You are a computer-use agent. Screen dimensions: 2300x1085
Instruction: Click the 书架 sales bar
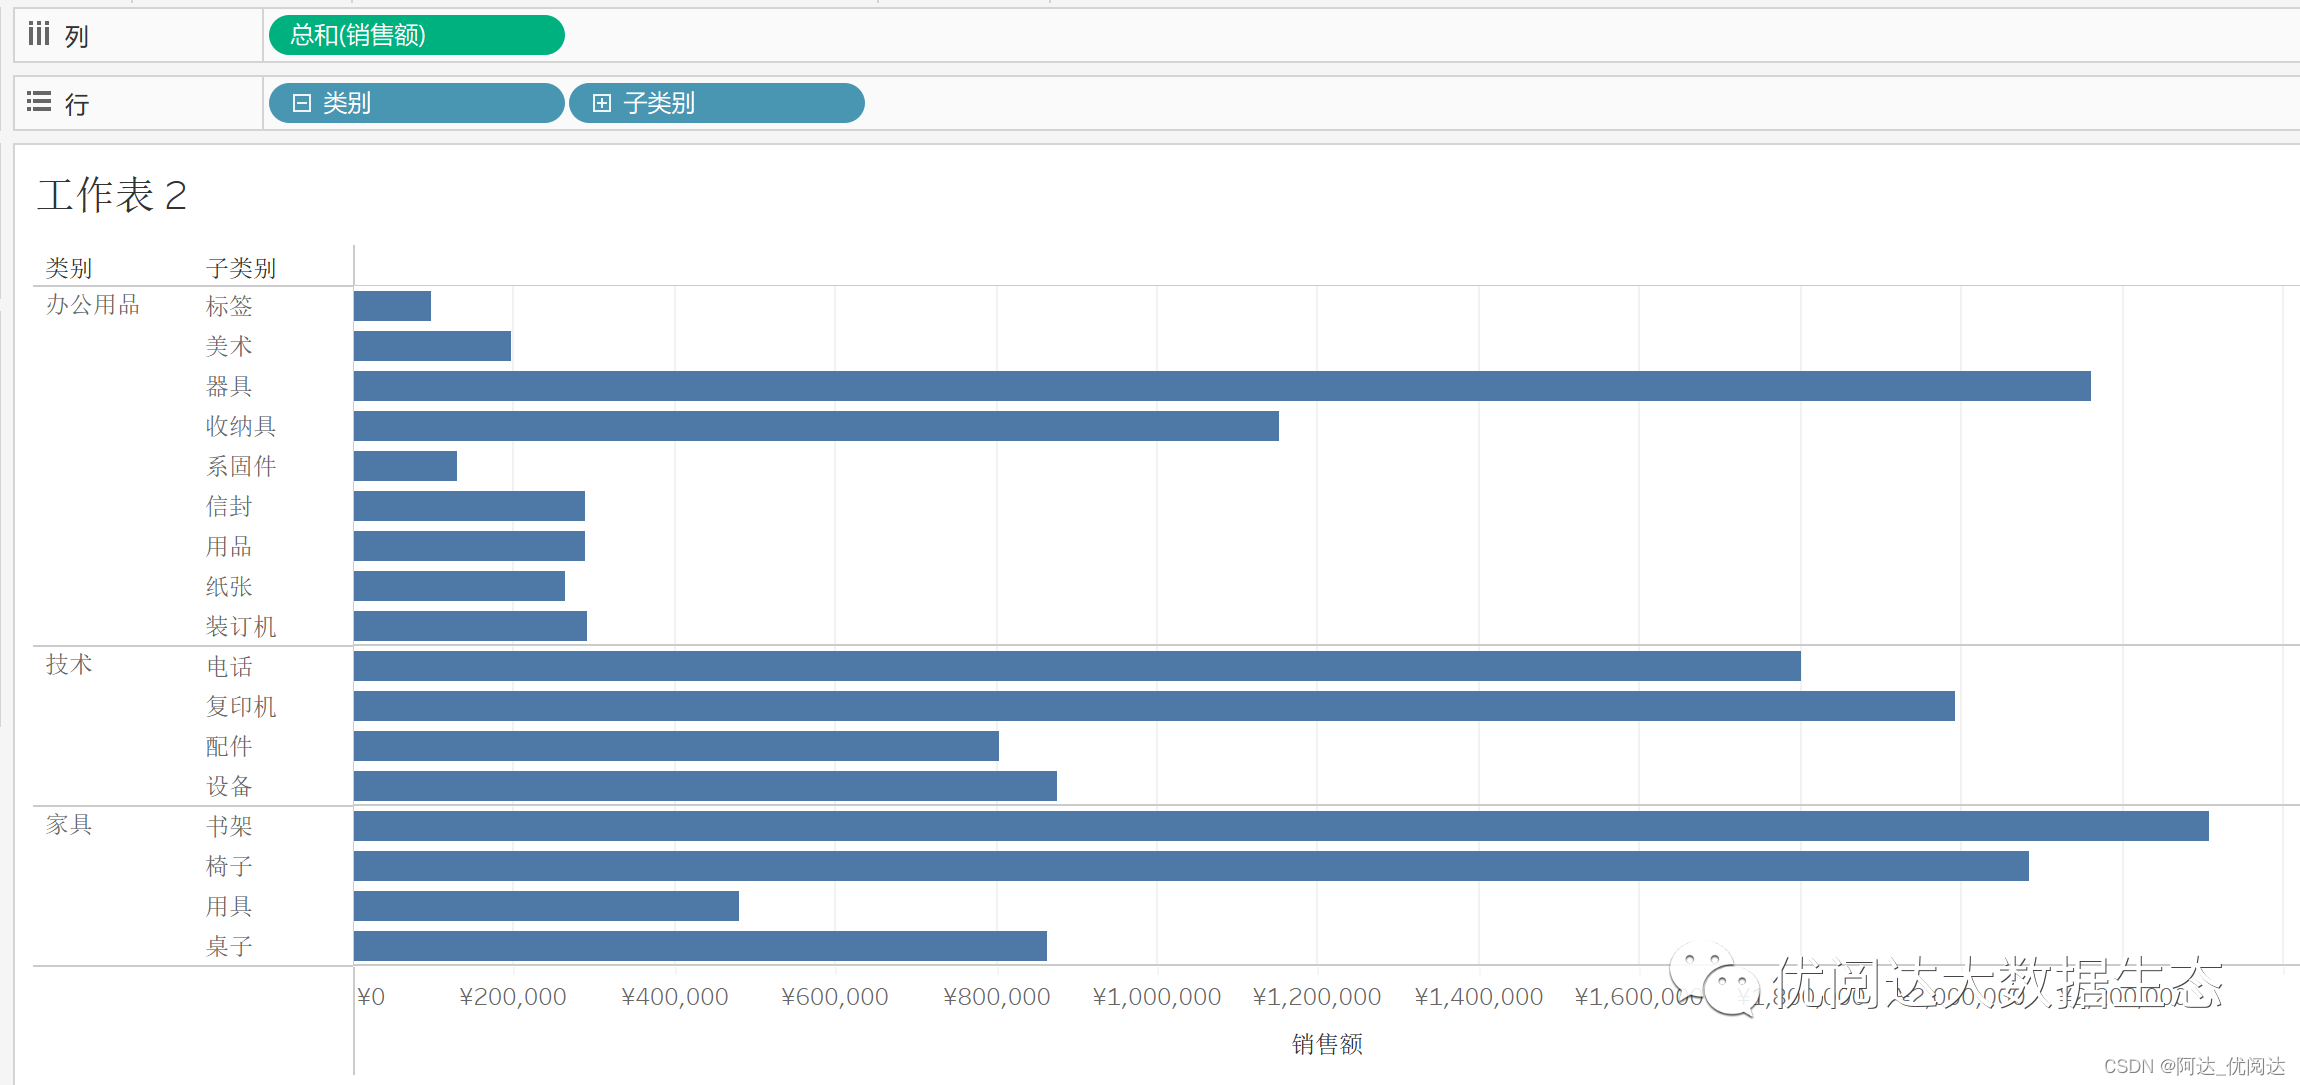1281,826
